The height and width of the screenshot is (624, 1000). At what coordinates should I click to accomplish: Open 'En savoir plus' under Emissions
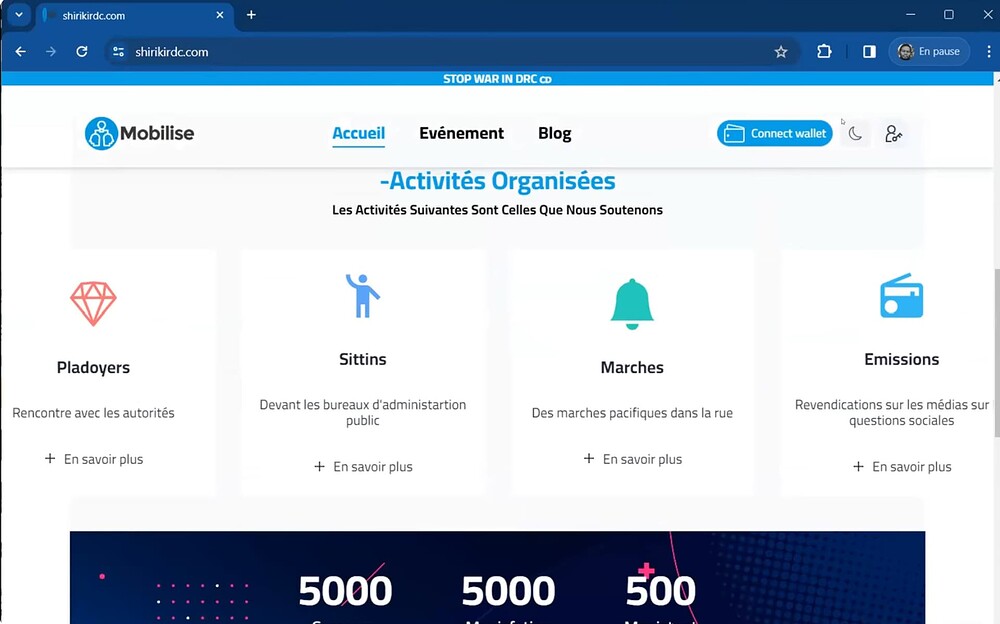click(902, 466)
